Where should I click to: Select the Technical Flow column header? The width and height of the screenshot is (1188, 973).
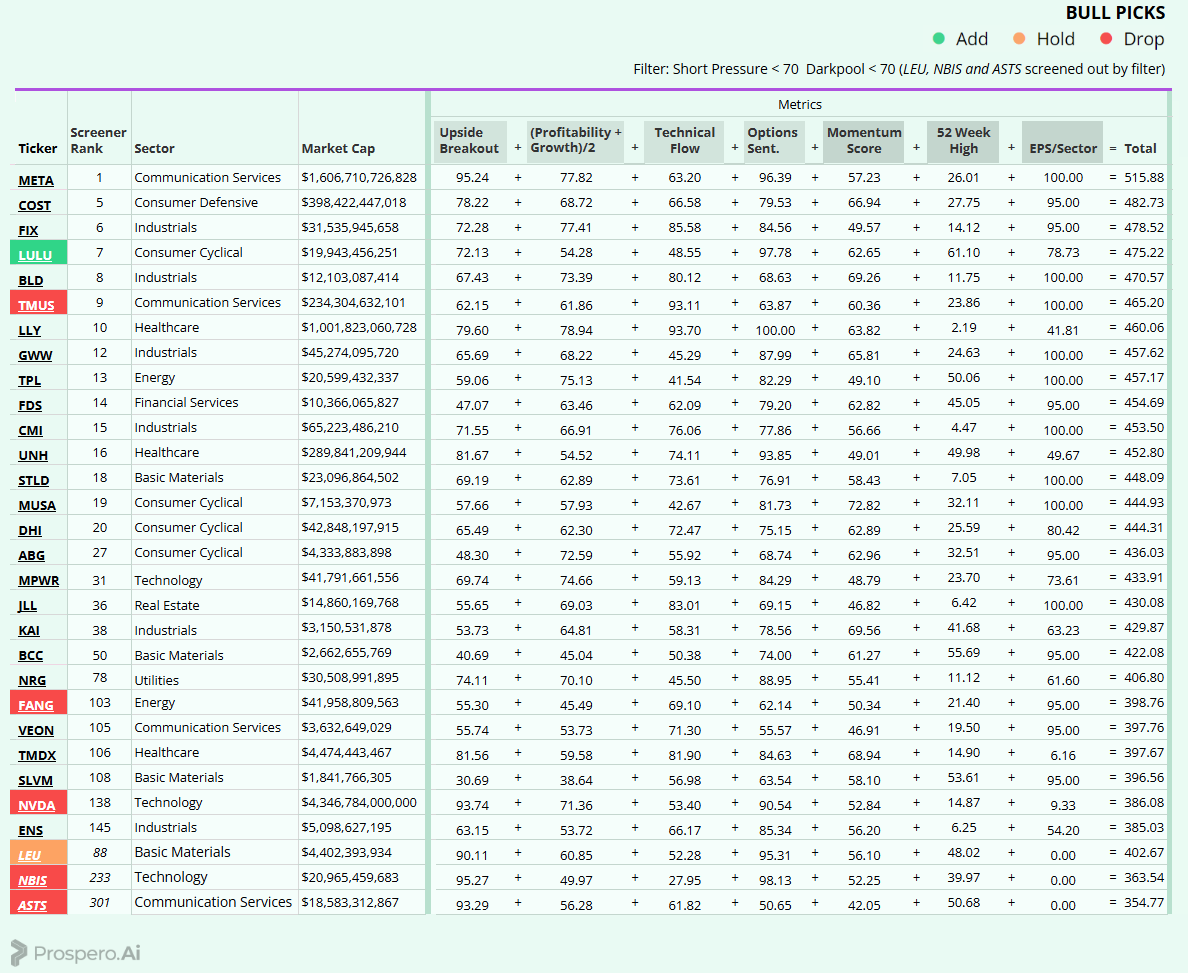coord(684,141)
